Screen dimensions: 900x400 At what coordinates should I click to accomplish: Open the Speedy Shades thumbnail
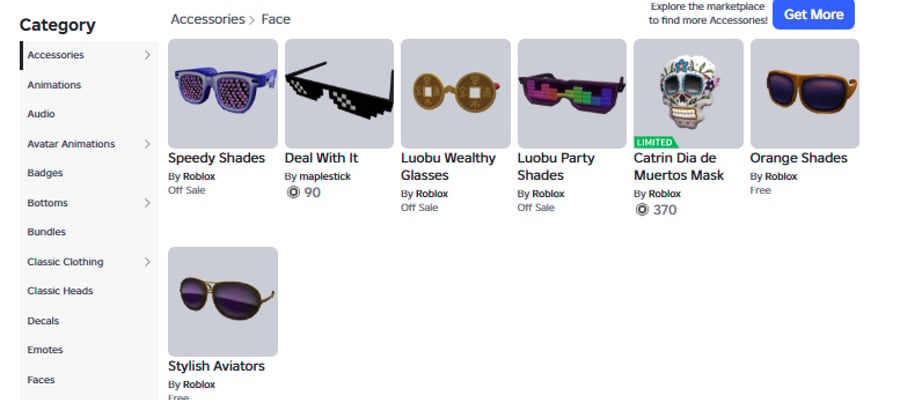click(223, 94)
